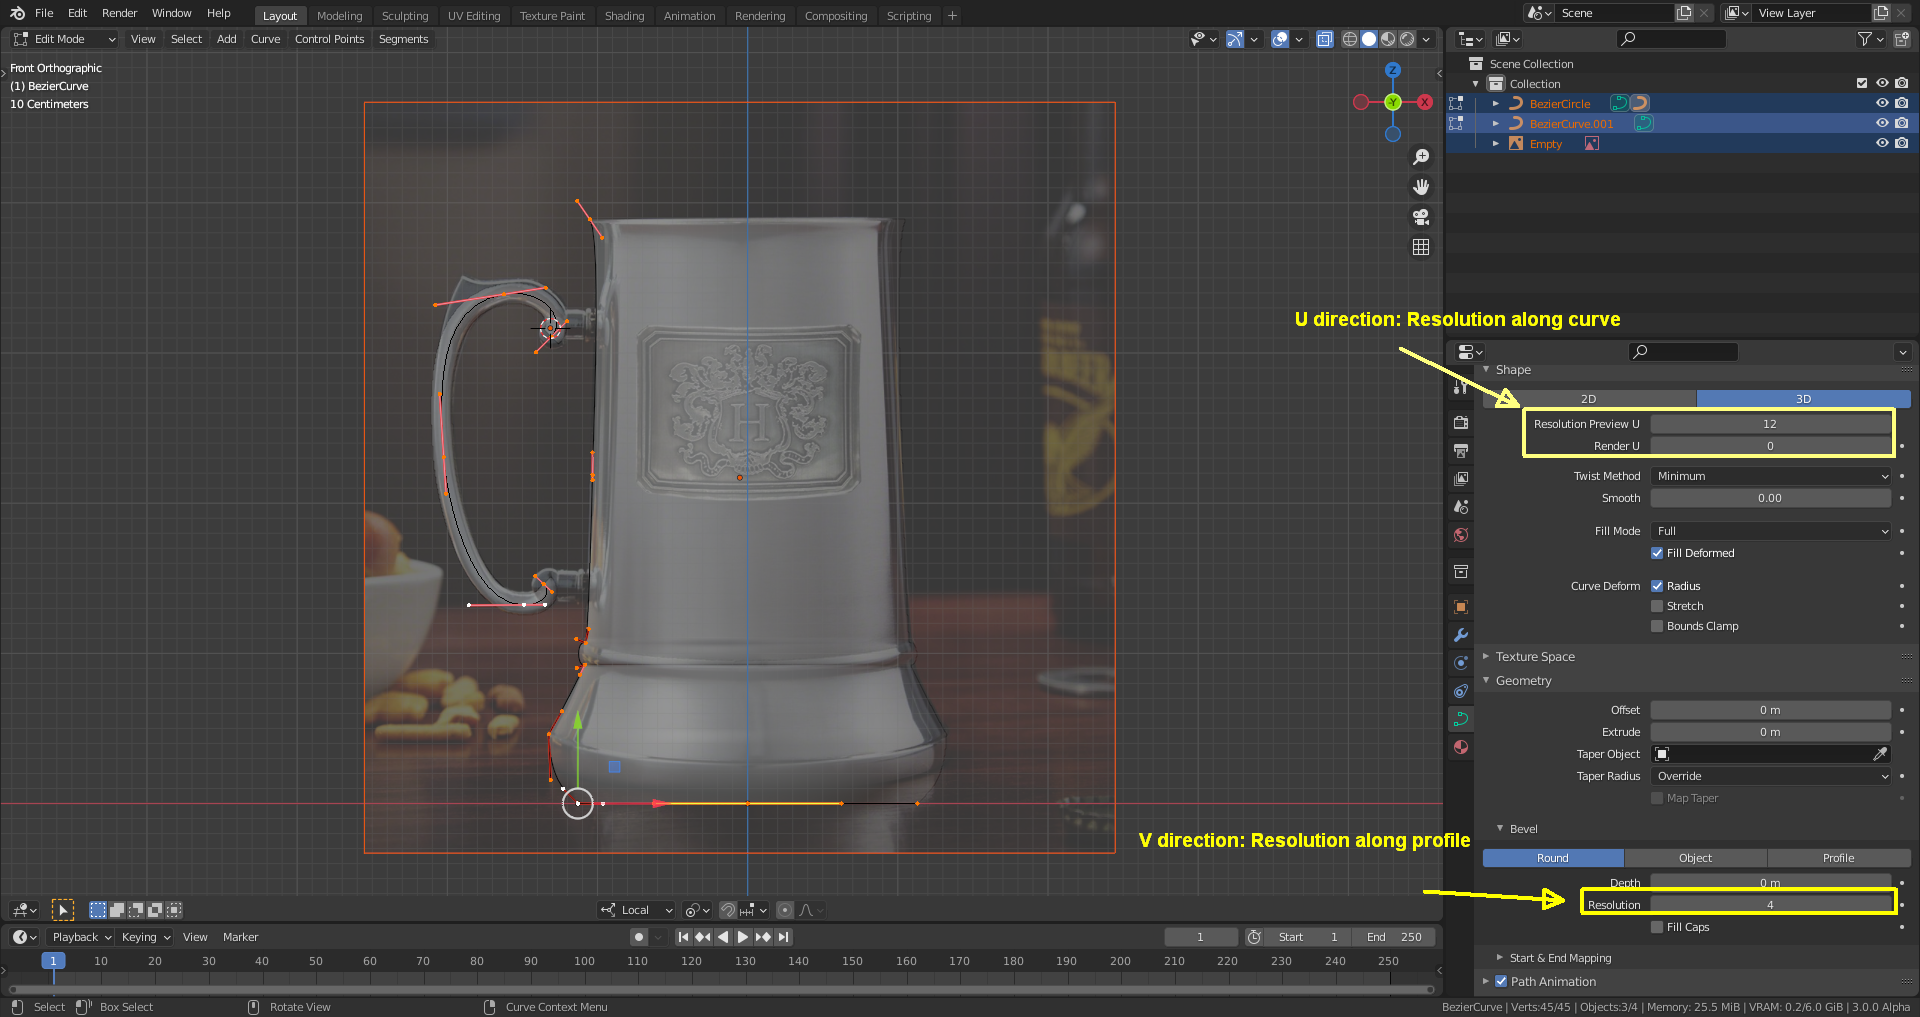Click the End frame field in timeline
The width and height of the screenshot is (1920, 1017).
coord(1394,937)
